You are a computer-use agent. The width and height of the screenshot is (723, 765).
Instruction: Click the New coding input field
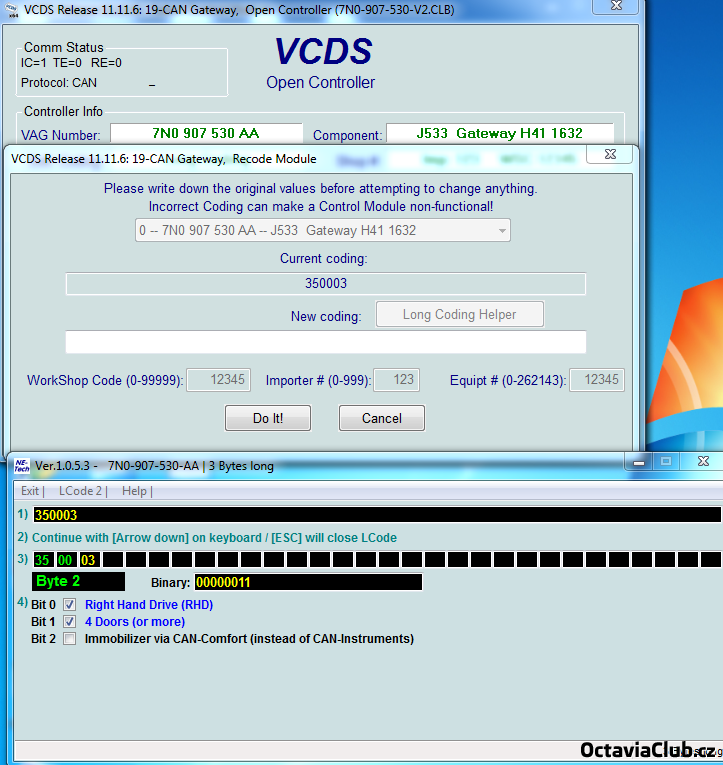click(325, 343)
